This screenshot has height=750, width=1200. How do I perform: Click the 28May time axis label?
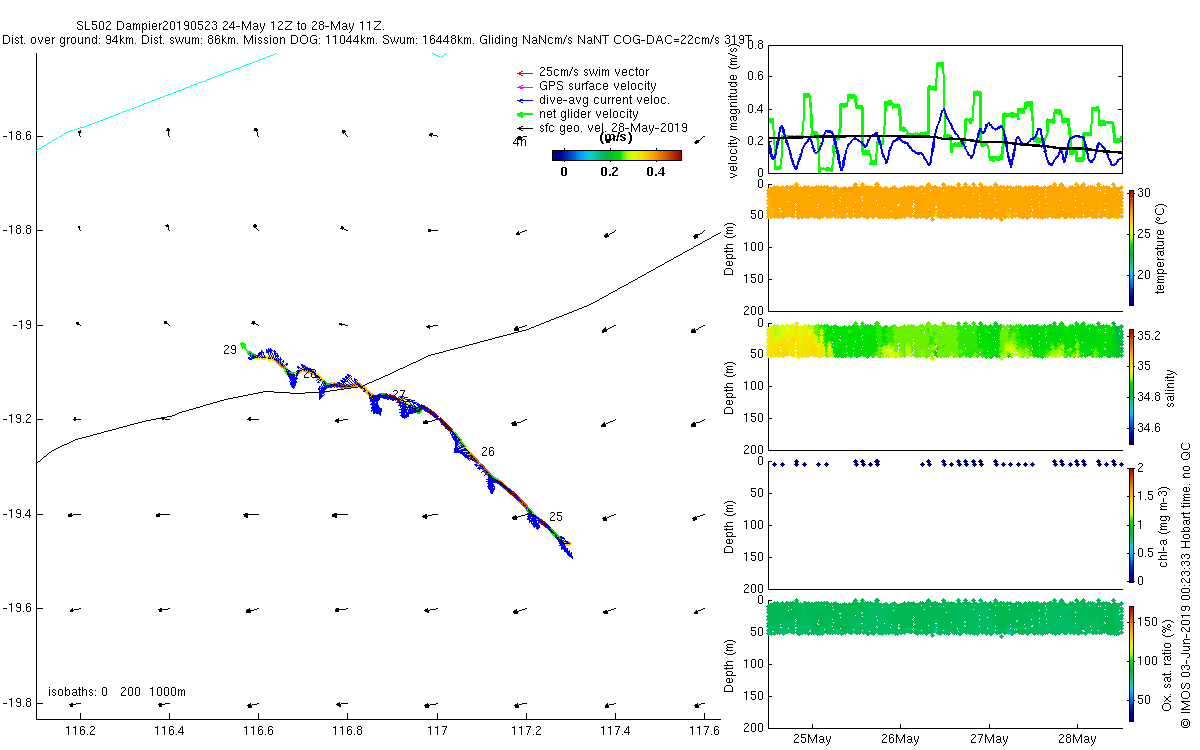pos(1076,739)
